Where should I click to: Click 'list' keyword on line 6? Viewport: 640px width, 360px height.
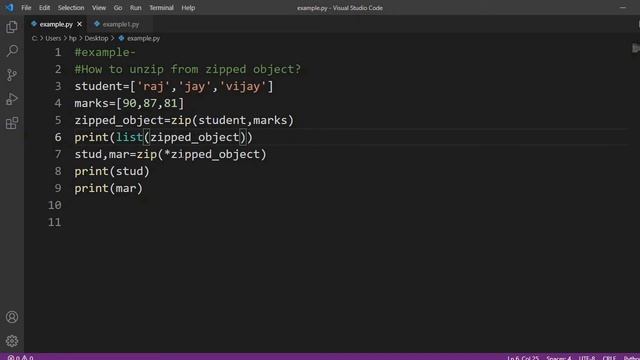click(x=129, y=137)
